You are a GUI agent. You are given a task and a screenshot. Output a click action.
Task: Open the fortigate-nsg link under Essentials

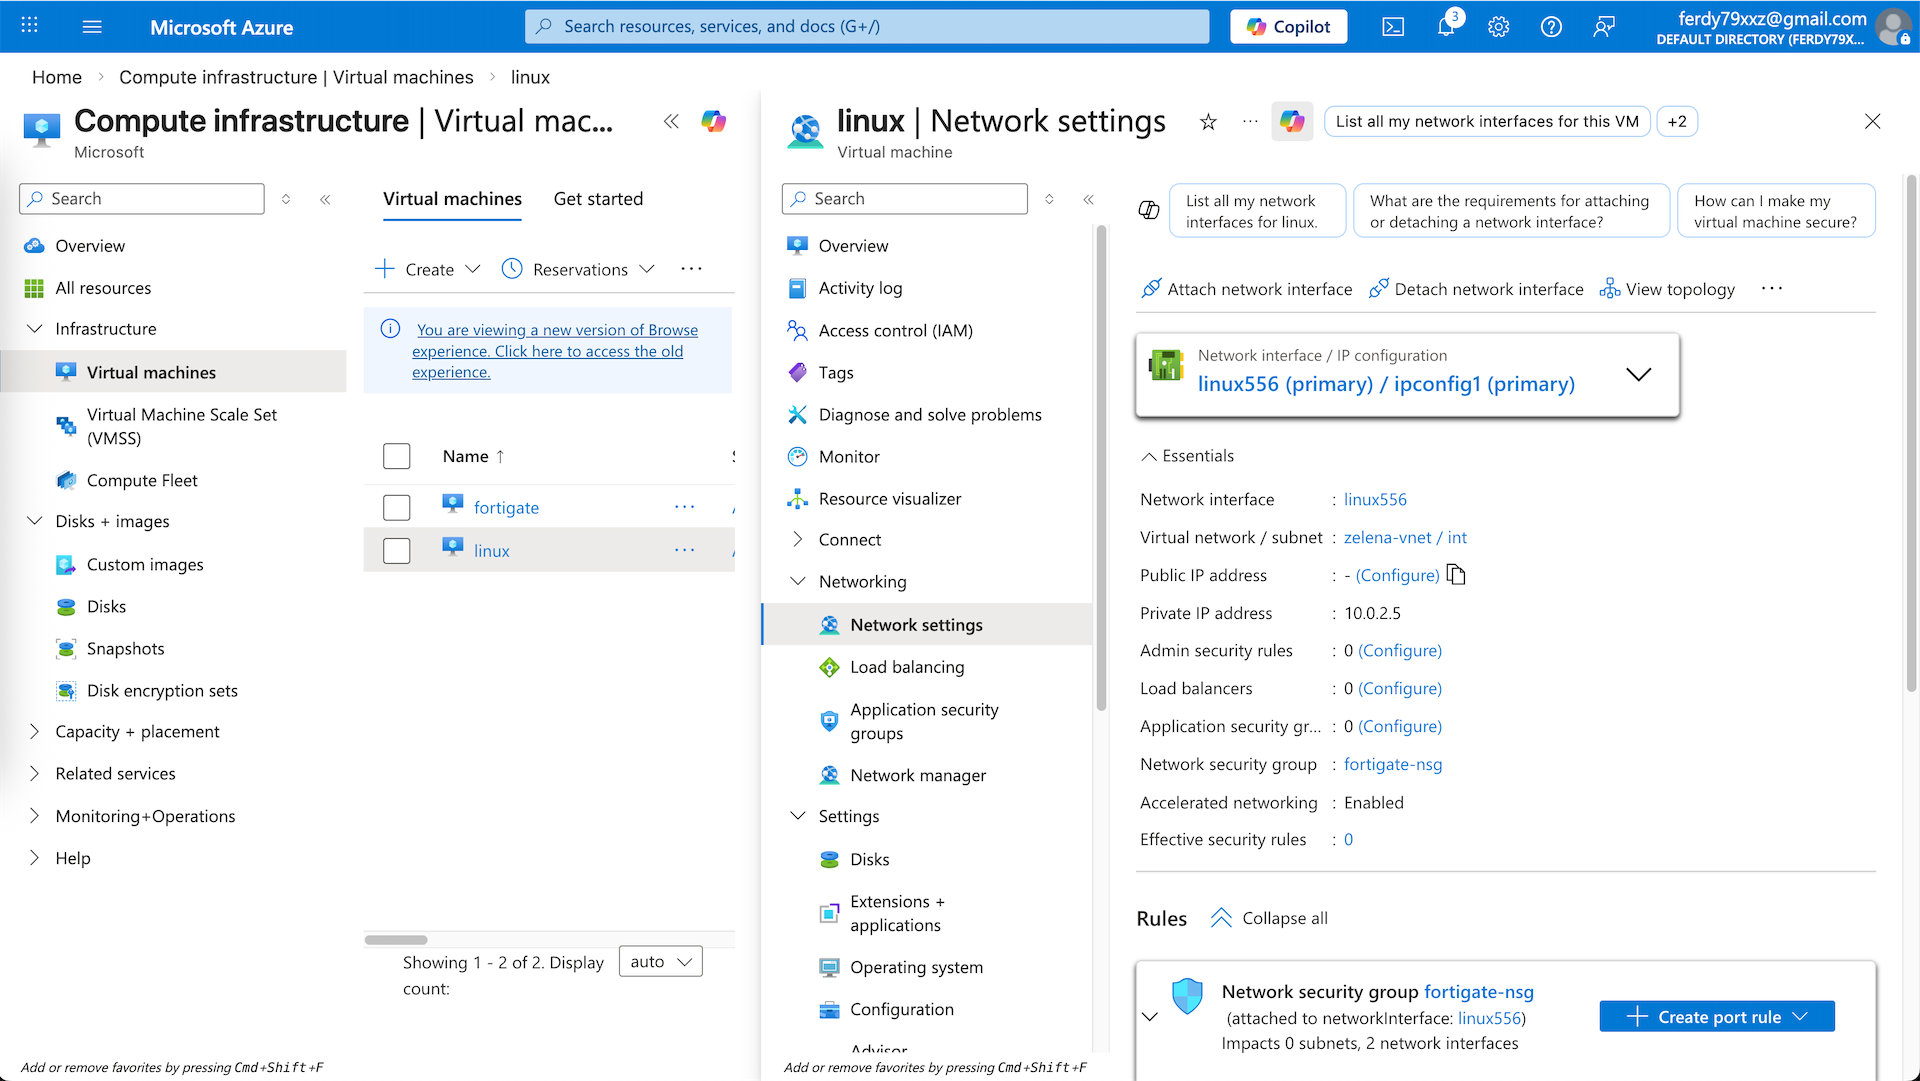point(1393,765)
